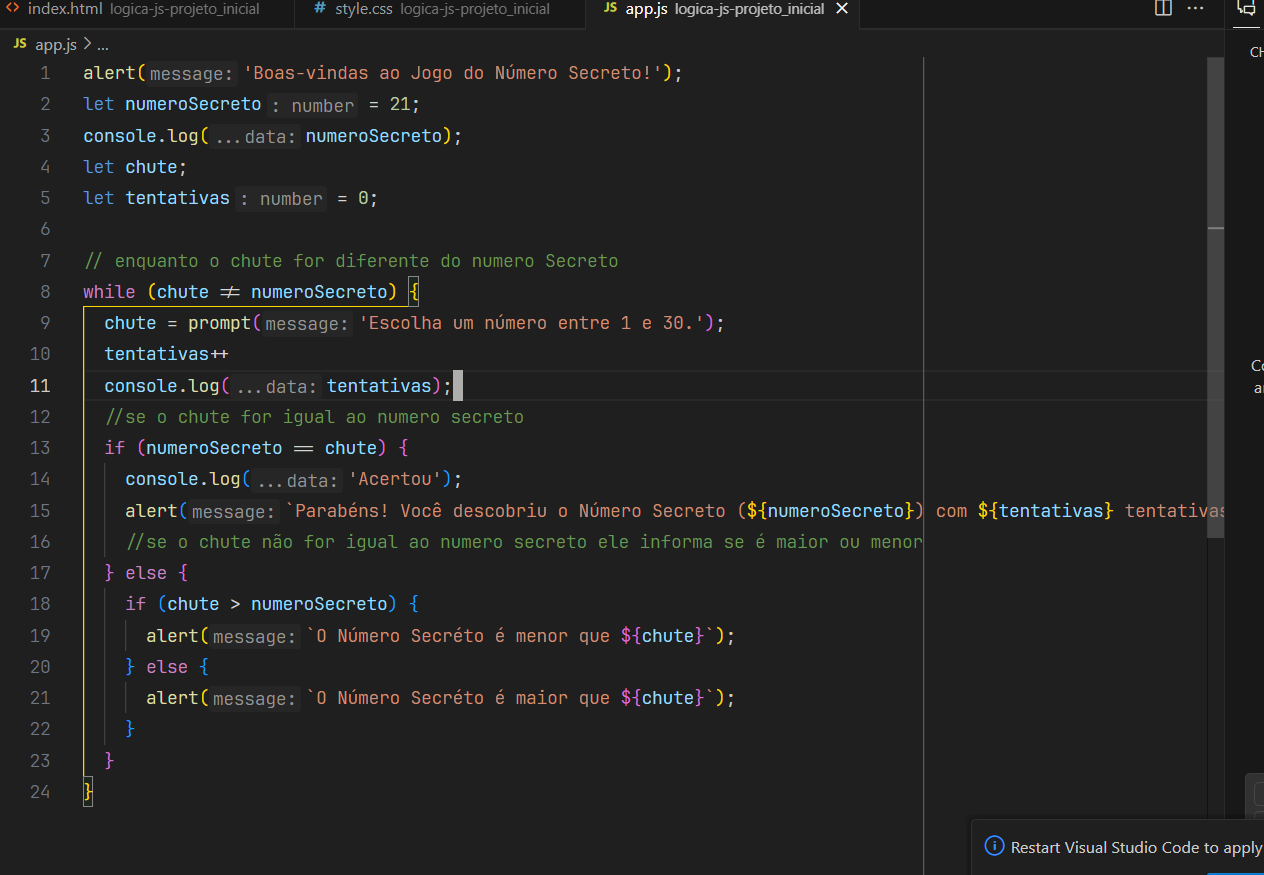Click the JS icon in the breadcrumb bar
This screenshot has height=875, width=1264.
(x=21, y=44)
